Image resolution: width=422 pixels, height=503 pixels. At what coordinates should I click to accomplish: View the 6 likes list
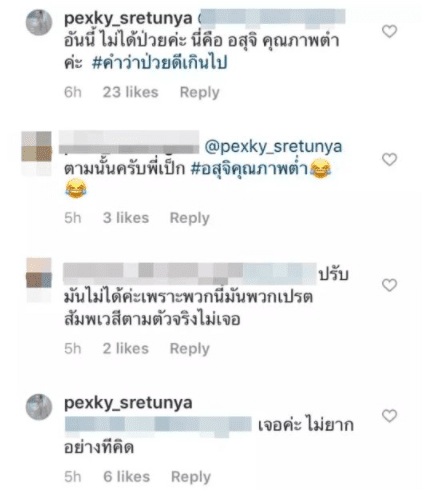[x=126, y=477]
